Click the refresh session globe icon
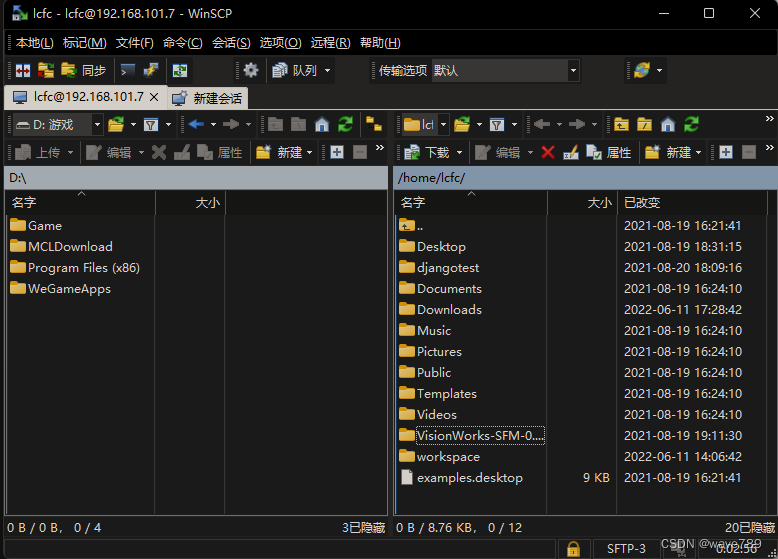 642,70
